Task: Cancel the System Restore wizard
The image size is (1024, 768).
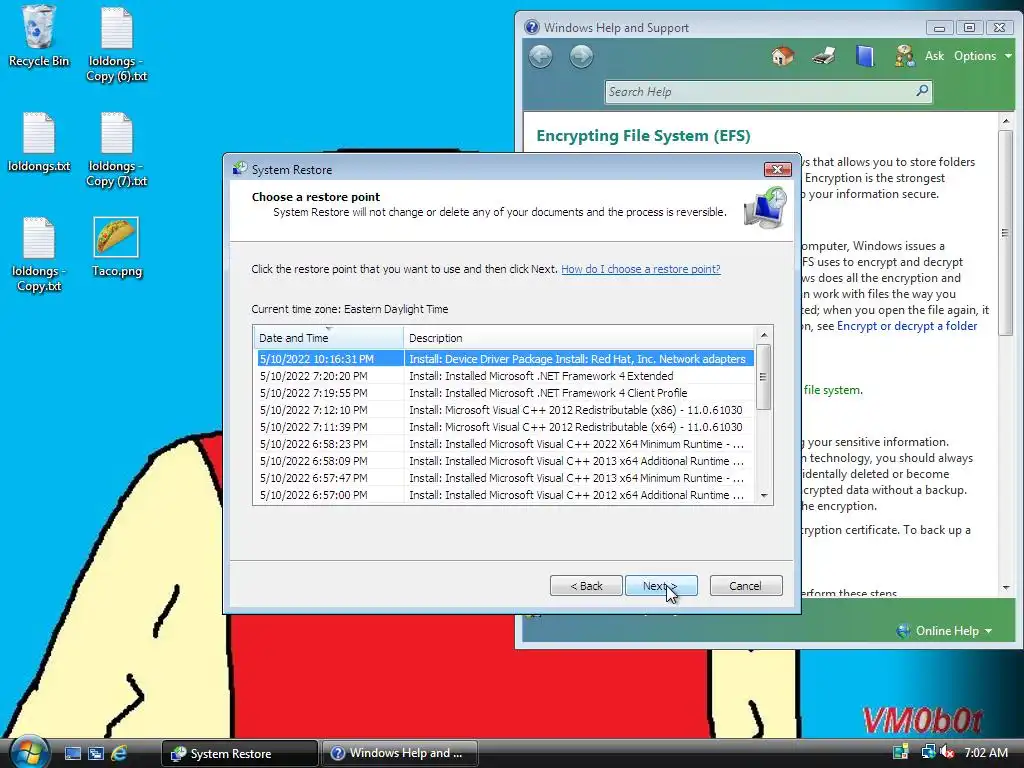Action: [x=746, y=586]
